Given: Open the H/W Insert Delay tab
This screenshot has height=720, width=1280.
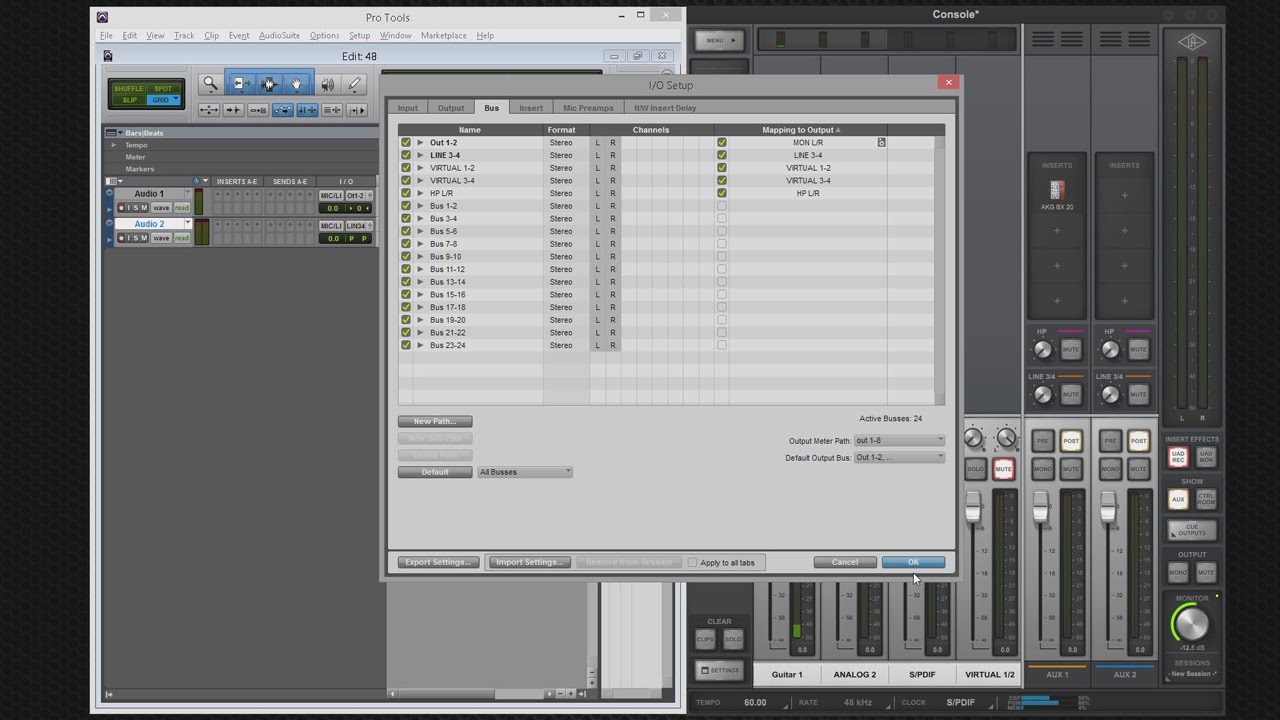Looking at the screenshot, I should [x=665, y=108].
